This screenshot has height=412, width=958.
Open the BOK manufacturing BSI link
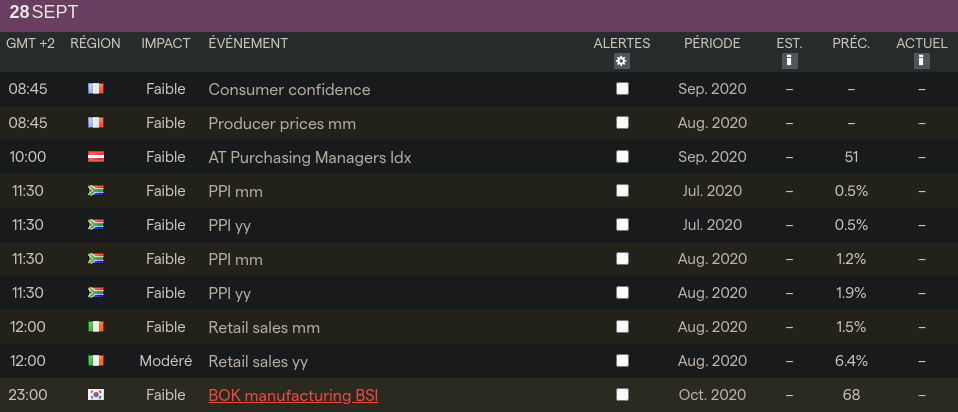tap(293, 396)
